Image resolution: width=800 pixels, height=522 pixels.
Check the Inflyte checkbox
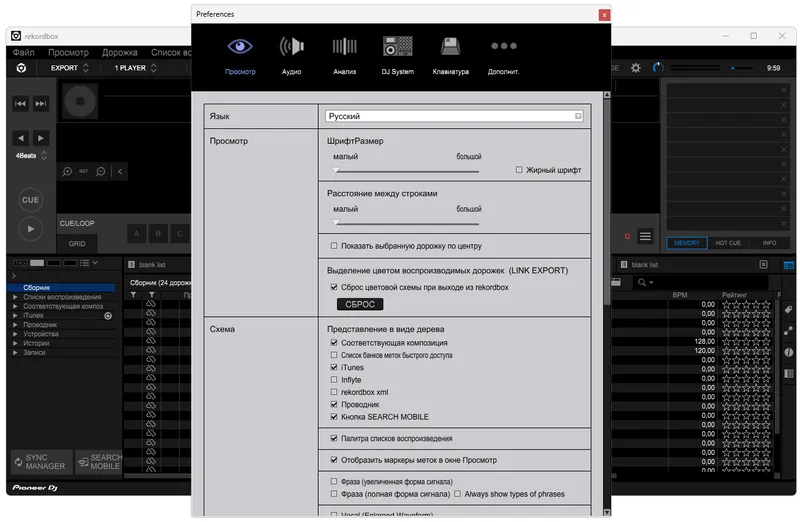coord(334,380)
